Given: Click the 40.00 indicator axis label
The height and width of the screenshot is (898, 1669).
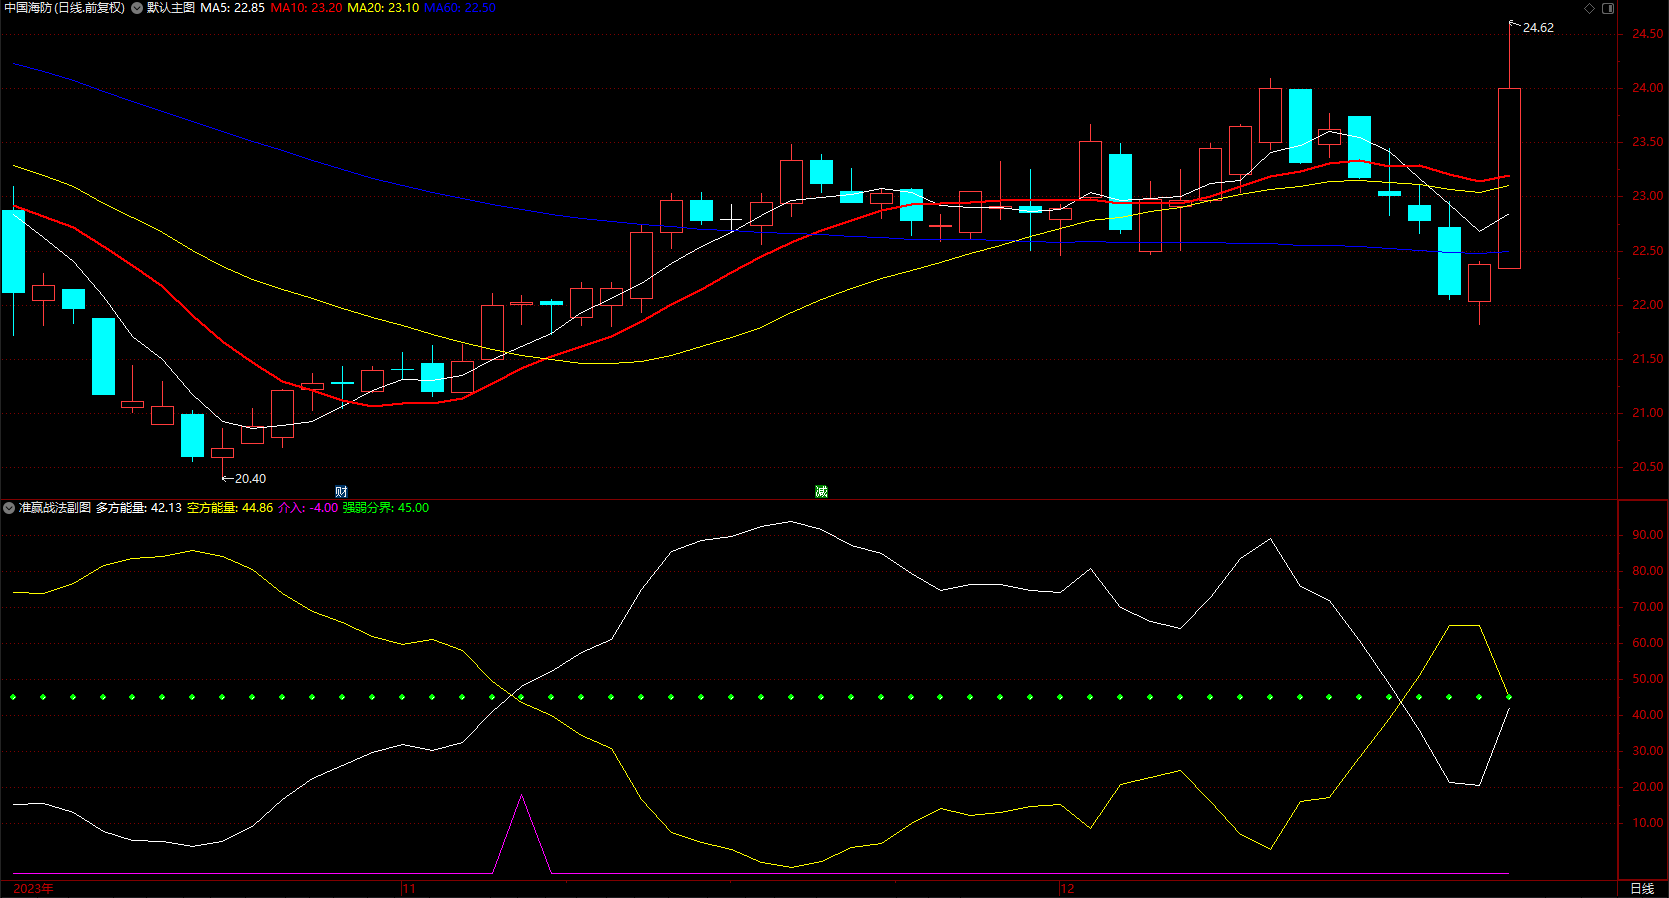Looking at the screenshot, I should [x=1648, y=715].
